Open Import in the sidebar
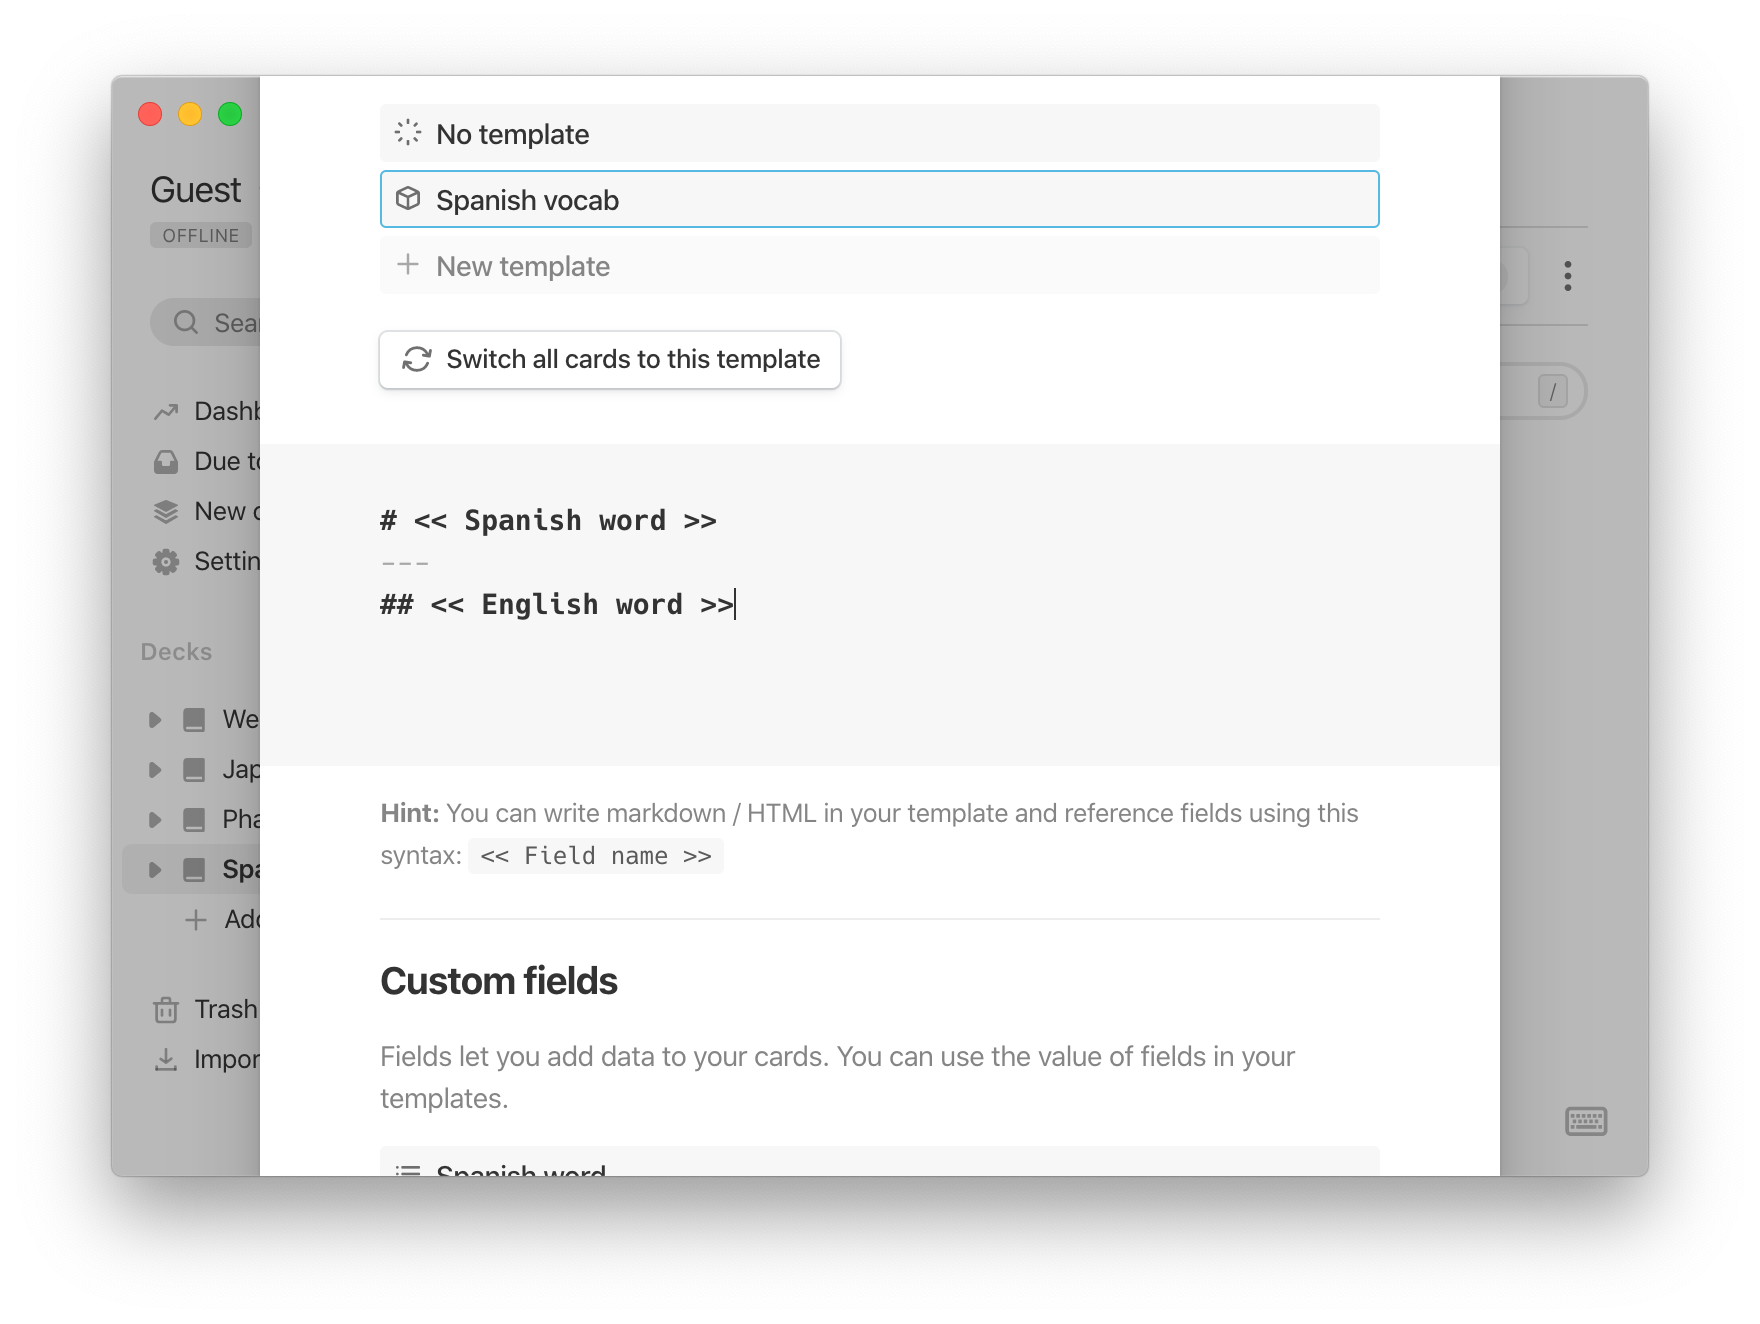This screenshot has width=1760, height=1324. [x=206, y=1059]
